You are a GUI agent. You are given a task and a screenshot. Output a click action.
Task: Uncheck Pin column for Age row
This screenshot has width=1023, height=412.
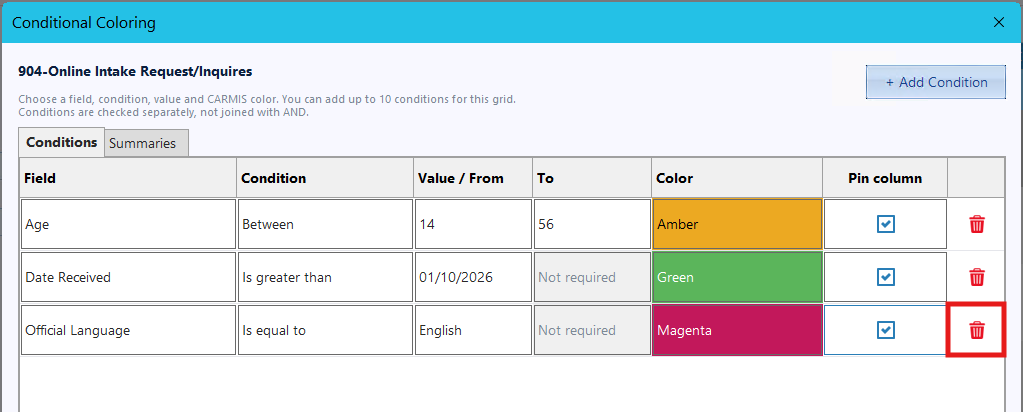tap(885, 225)
